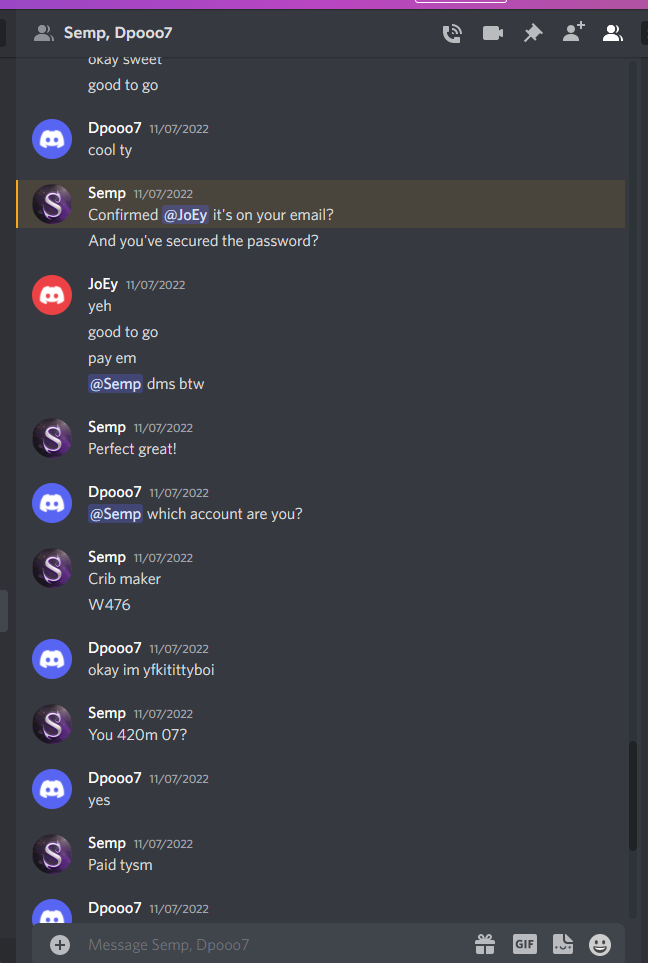Open pinned messages
648x963 pixels.
coord(533,33)
